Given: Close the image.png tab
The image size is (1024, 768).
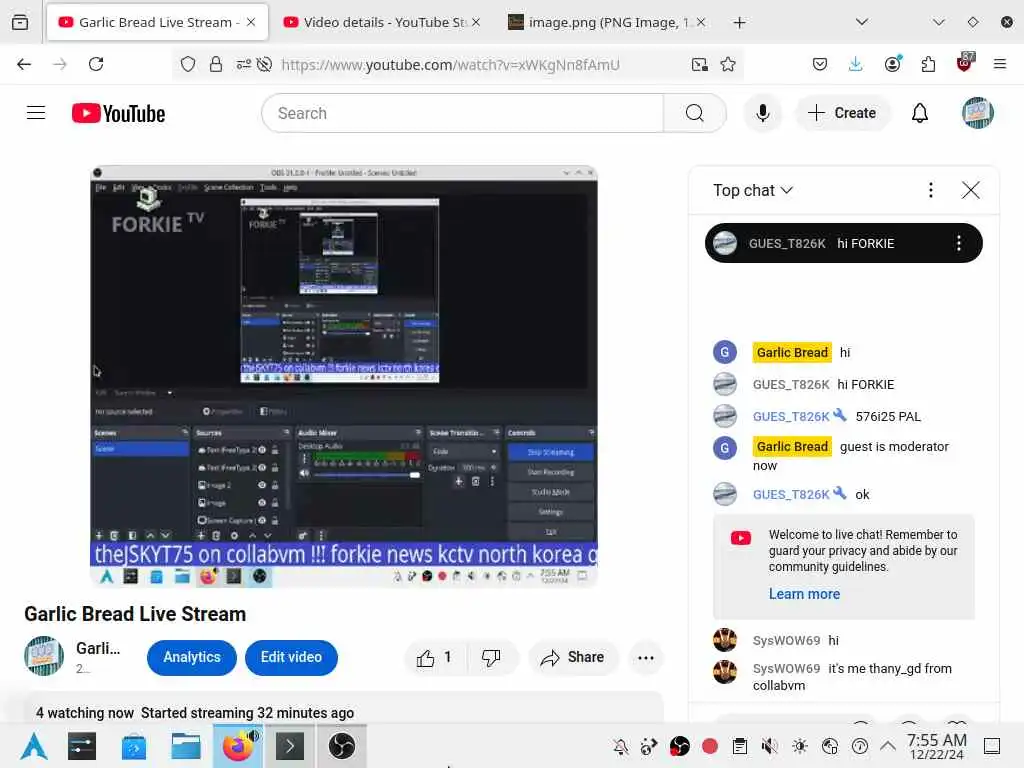Looking at the screenshot, I should 701,22.
